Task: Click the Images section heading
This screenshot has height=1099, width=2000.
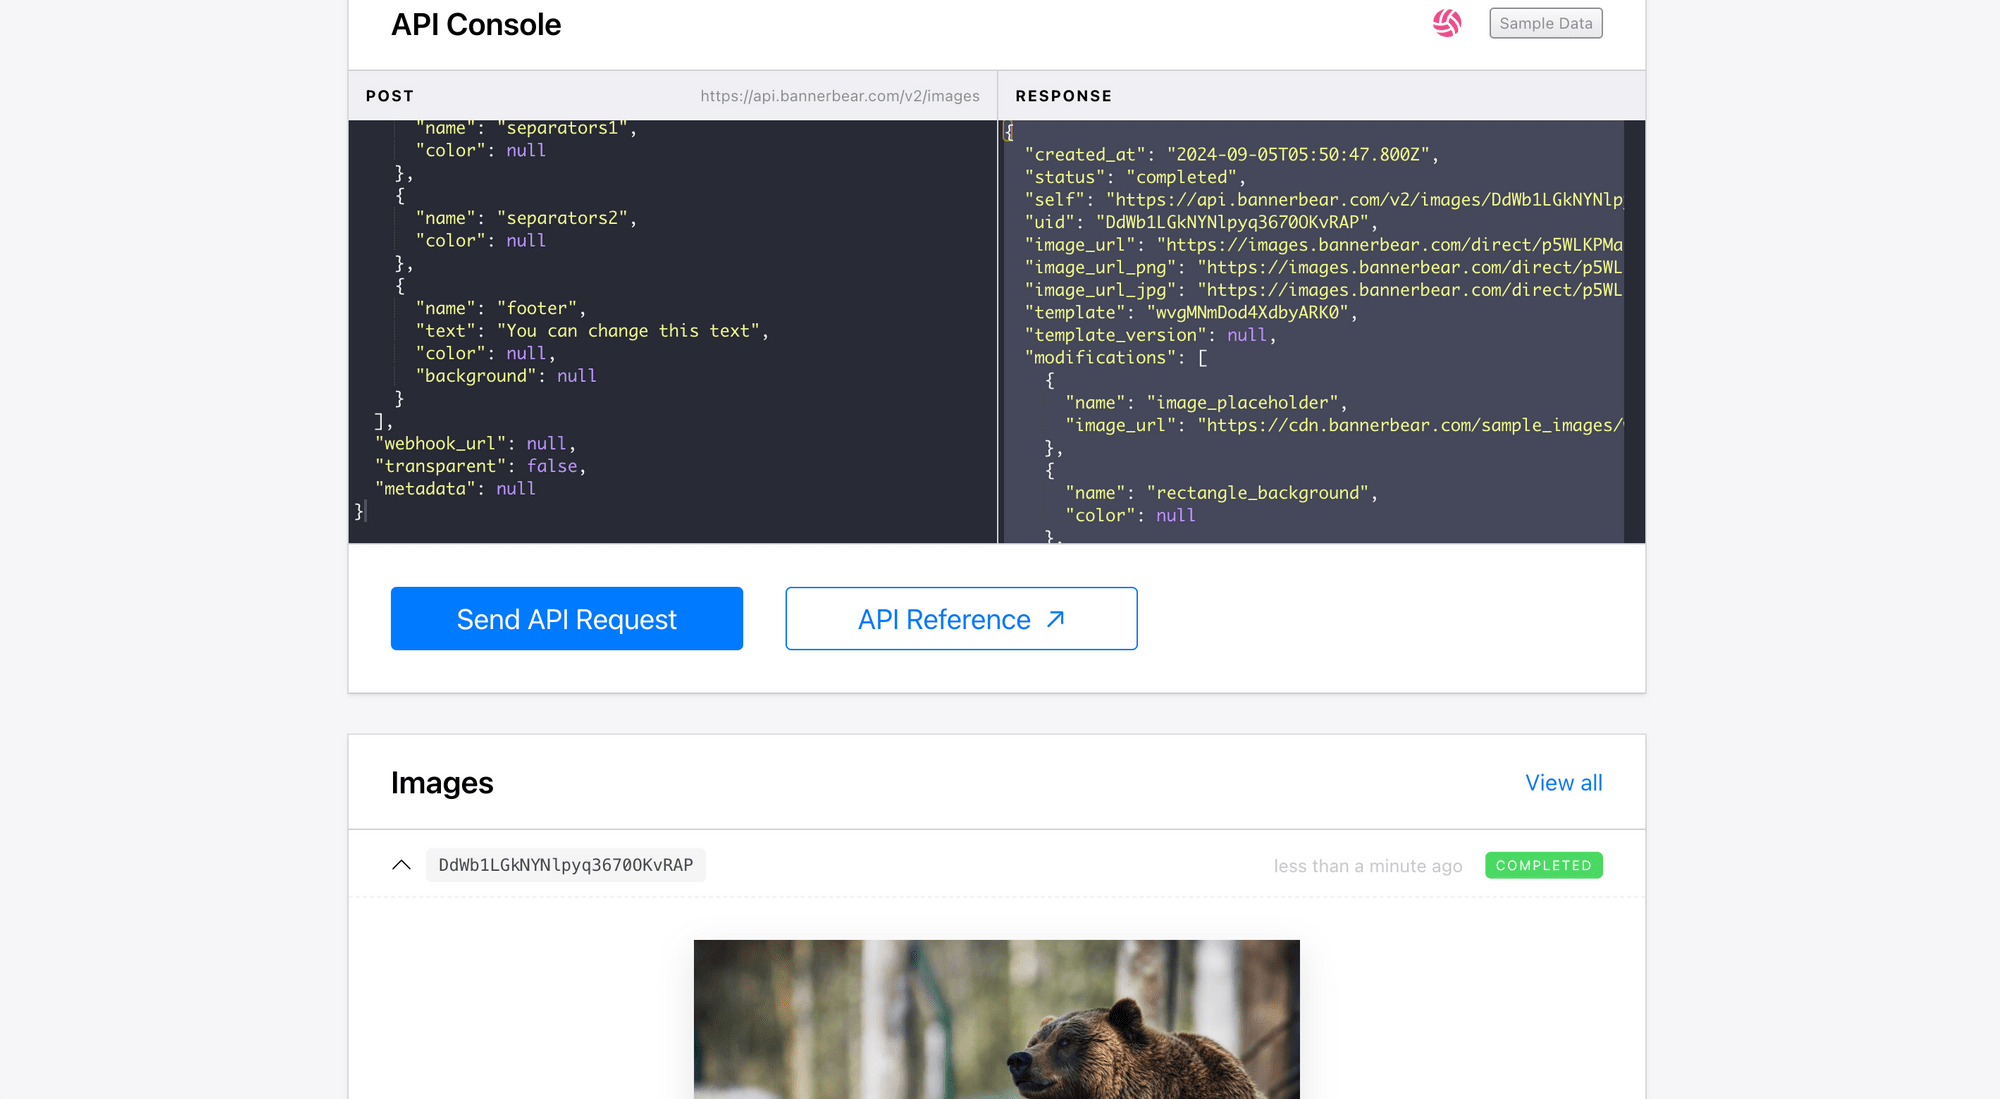Action: pyautogui.click(x=442, y=783)
